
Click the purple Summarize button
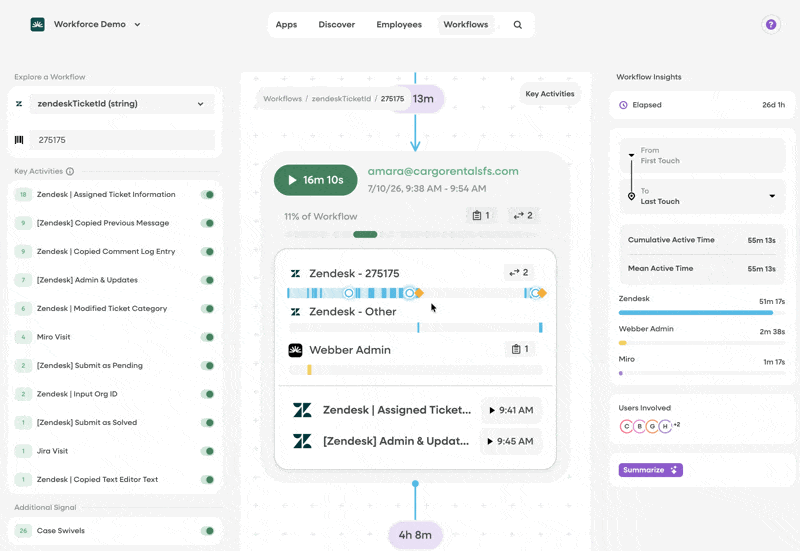(x=651, y=470)
